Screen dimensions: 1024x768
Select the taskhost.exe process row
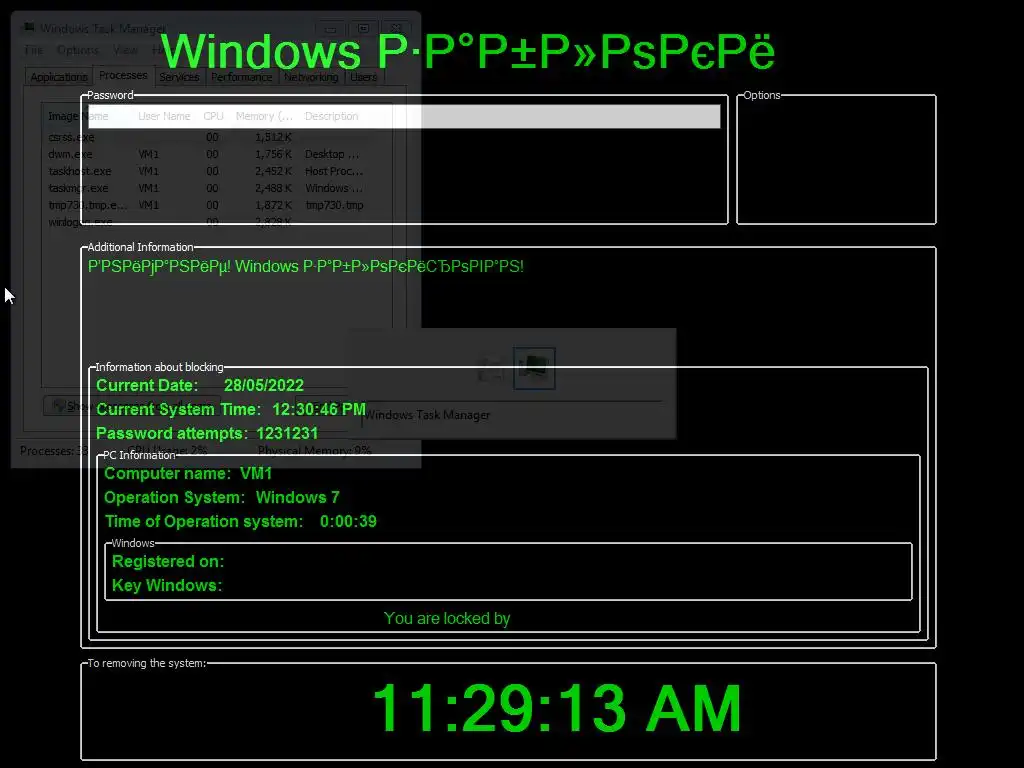(216, 171)
